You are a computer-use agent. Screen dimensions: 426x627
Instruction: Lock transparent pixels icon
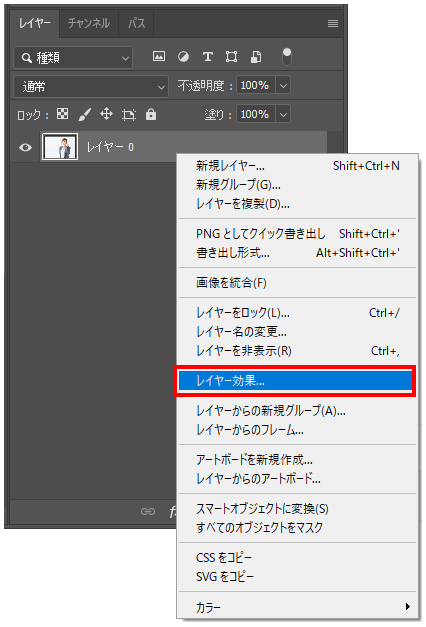coord(62,114)
